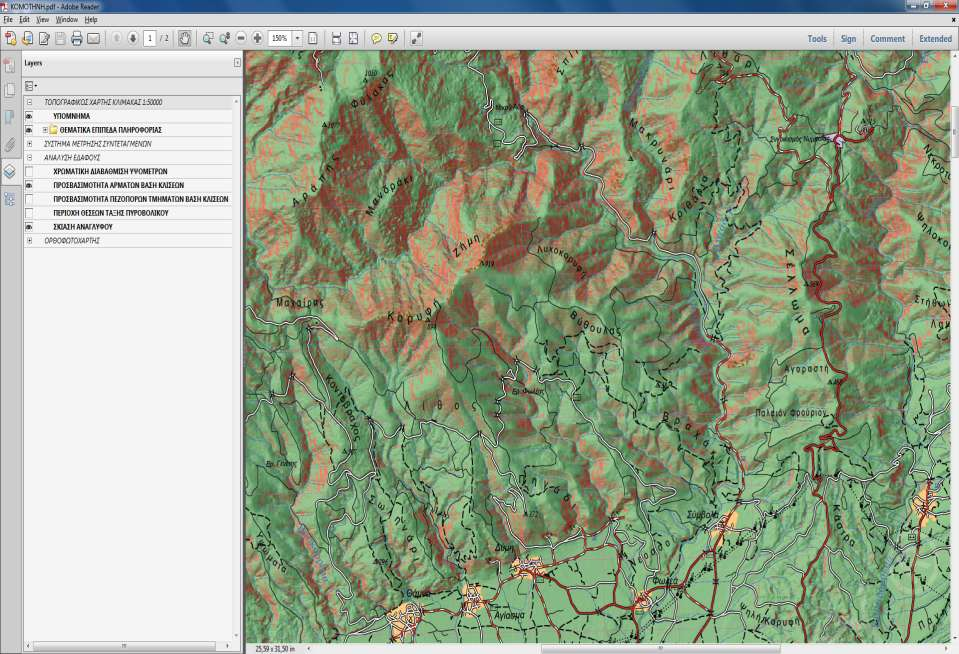Click the ΟΡΘΟΦΩΤΟΧΑΡΤΗΣ group label
Screen dimensions: 959x654
72,241
